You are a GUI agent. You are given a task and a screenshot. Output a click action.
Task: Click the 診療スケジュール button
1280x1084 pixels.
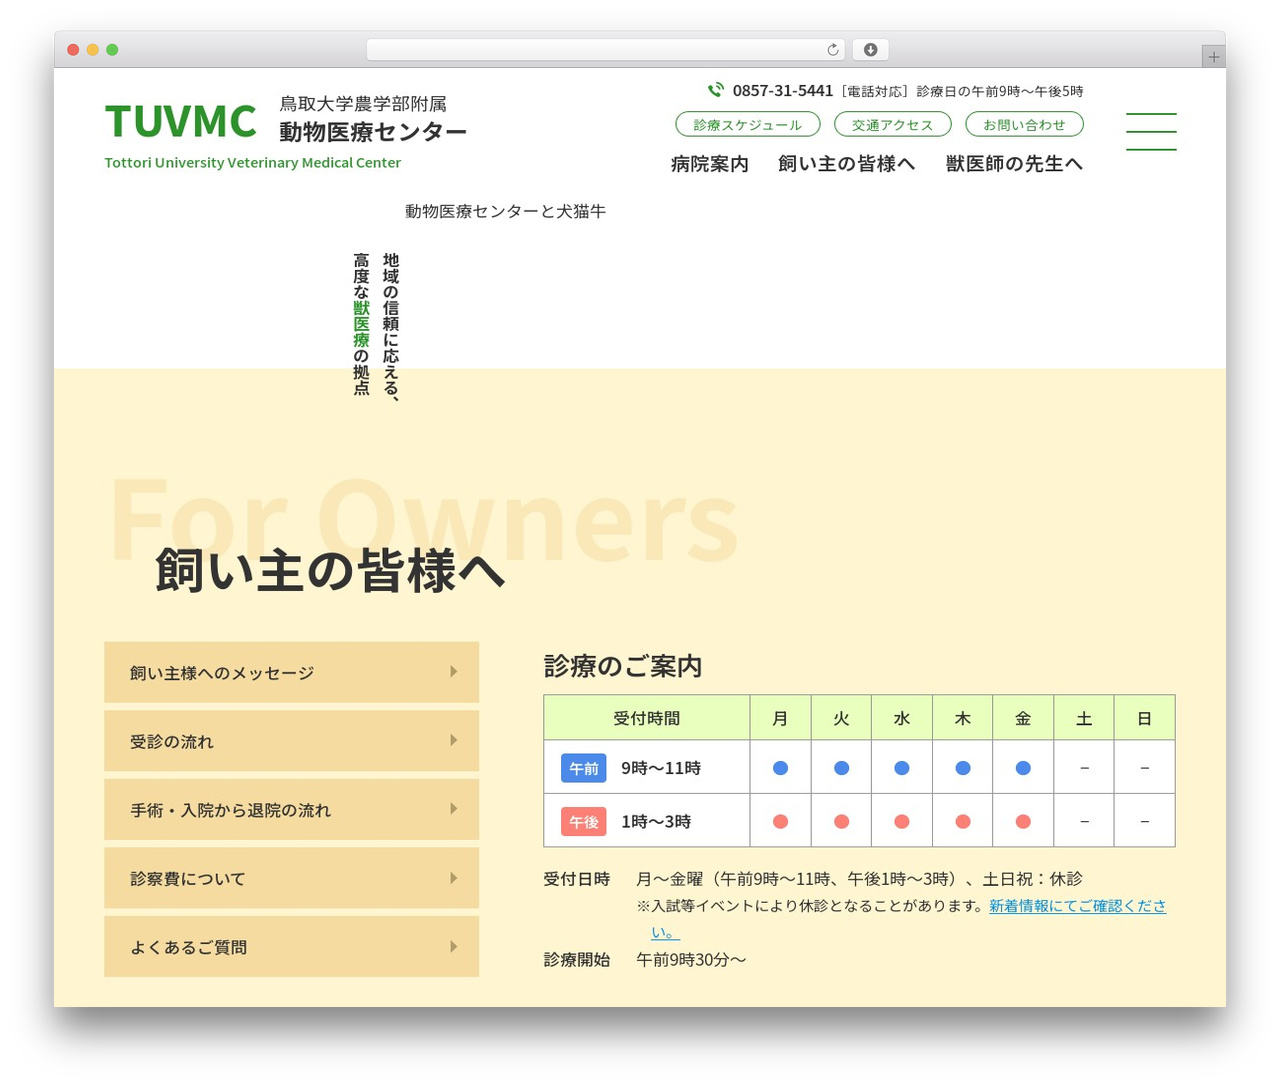pos(748,124)
